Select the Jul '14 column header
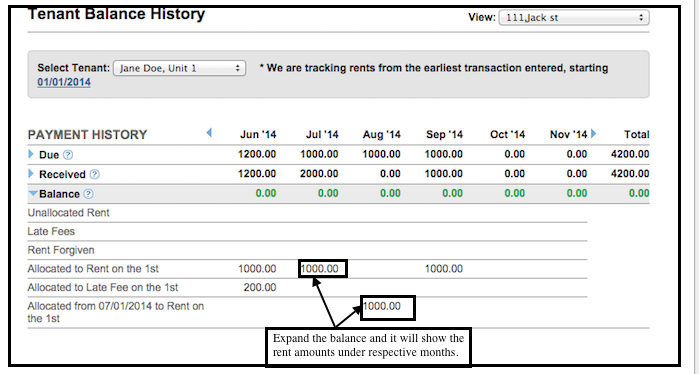Viewport: 699px width, 374px height. [322, 135]
